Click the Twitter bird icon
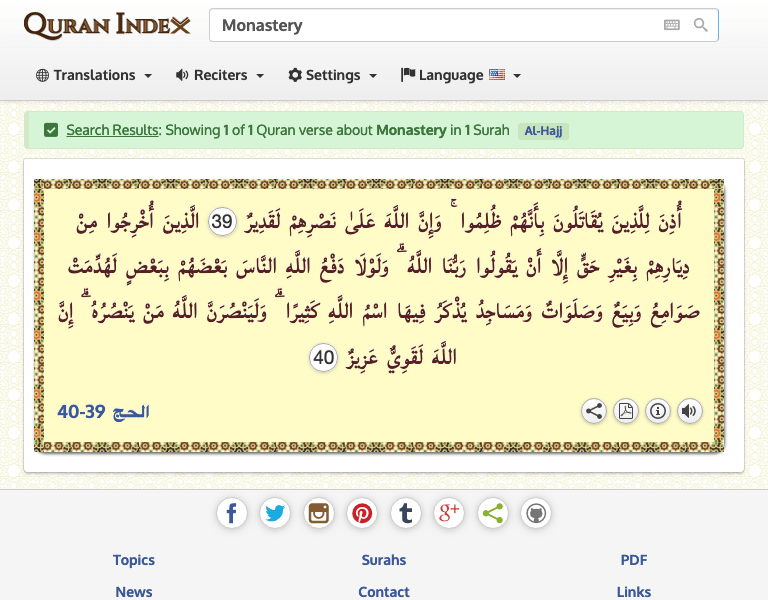Screen dimensions: 768x600 [x=275, y=514]
